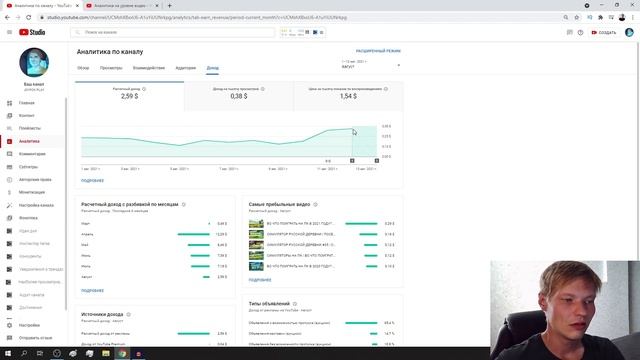Screen dimensions: 640x360
Task: Reload the page with the browser refresh button
Action: click(x=29, y=18)
